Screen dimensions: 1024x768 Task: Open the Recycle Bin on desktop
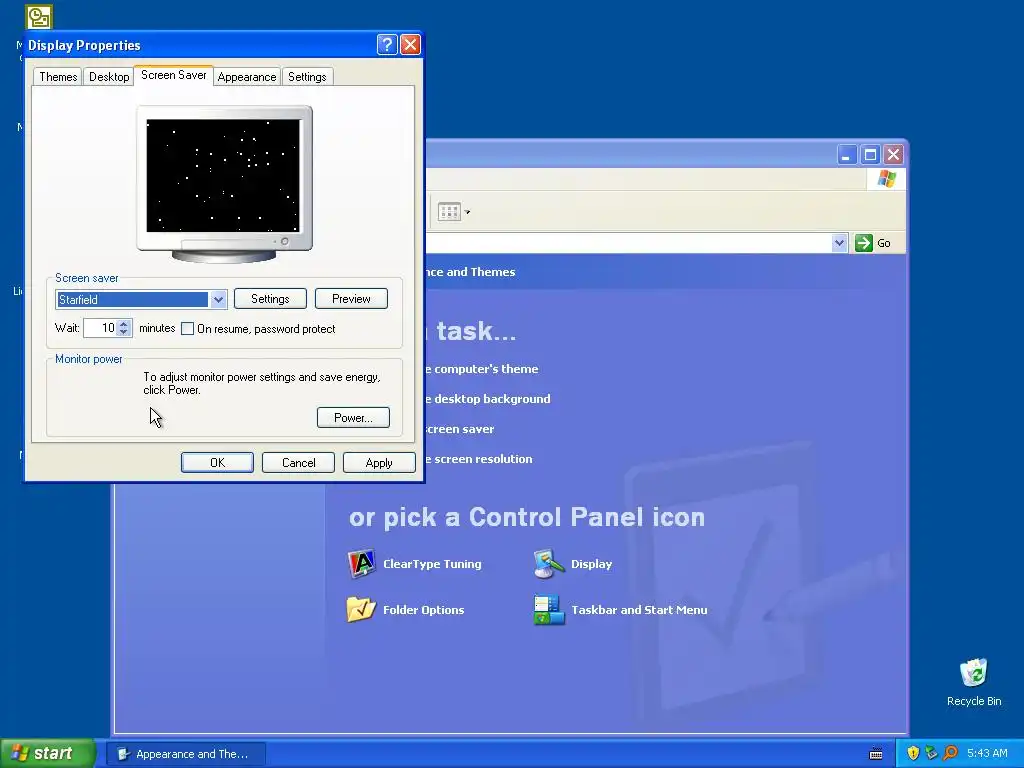(x=974, y=682)
